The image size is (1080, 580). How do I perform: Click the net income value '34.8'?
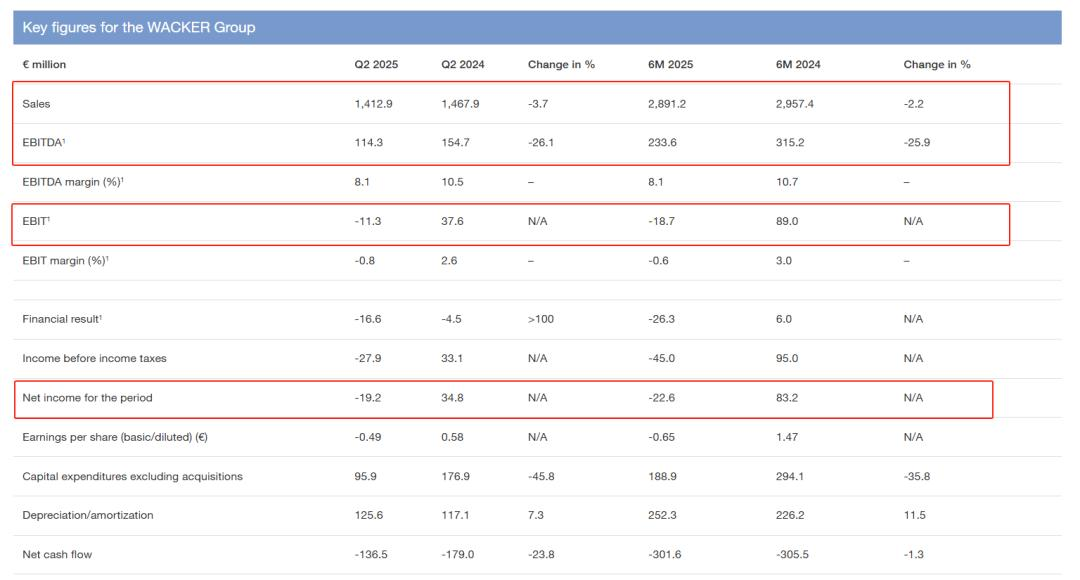click(452, 397)
